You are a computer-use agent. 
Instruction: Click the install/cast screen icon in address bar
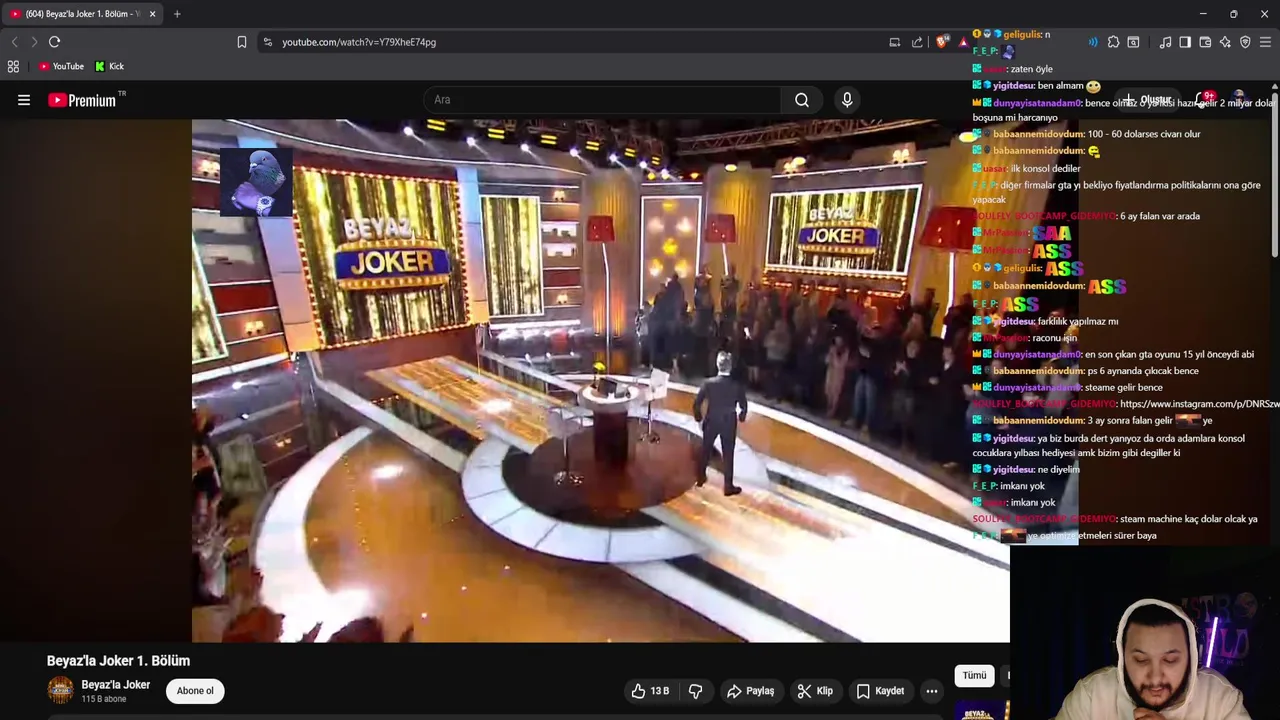(895, 42)
